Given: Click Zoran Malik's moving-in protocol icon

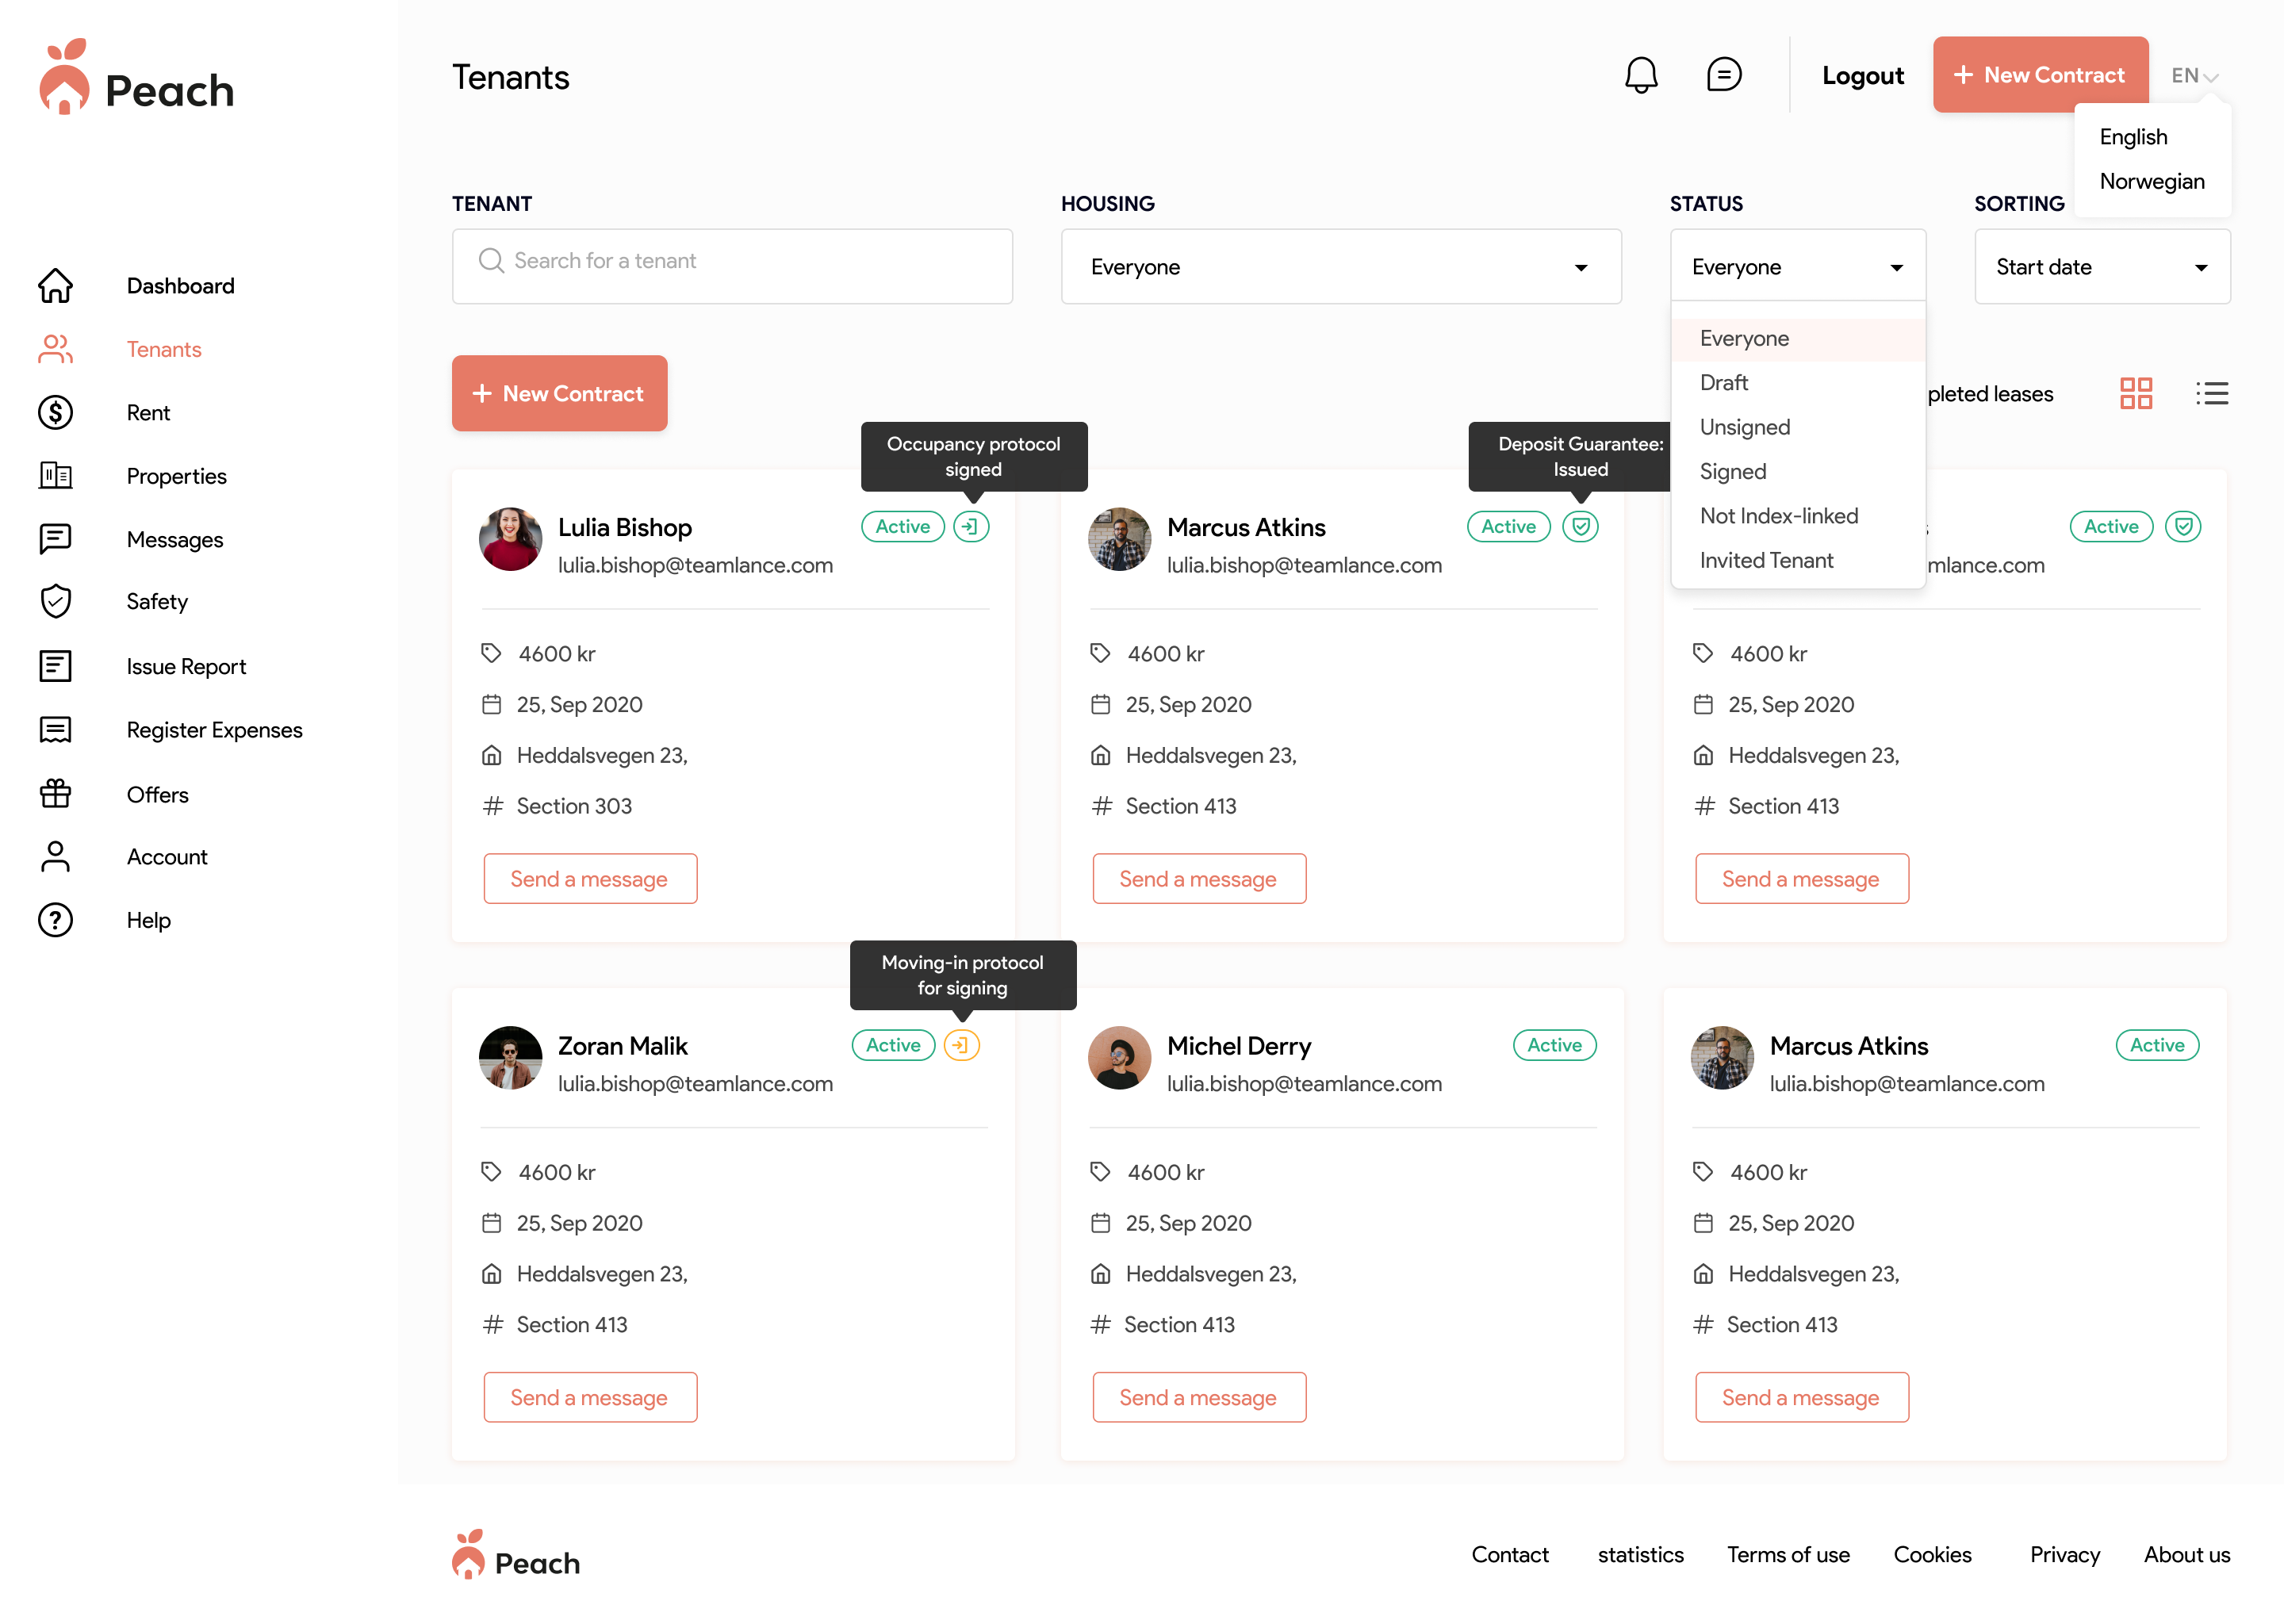Looking at the screenshot, I should (x=961, y=1045).
